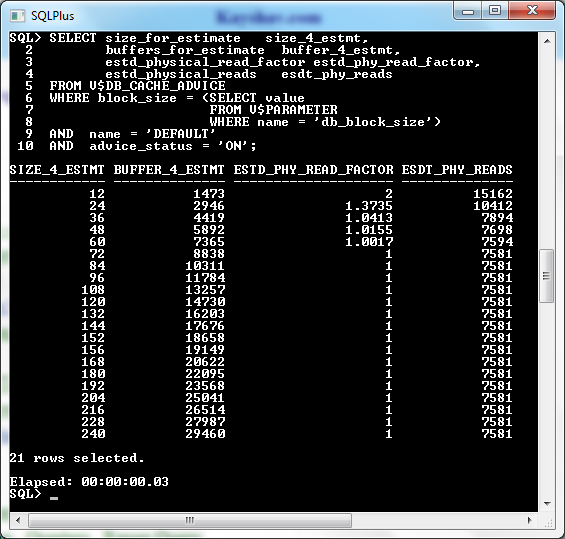Click the buffer value 27987
The height and width of the screenshot is (539, 565).
pos(205,422)
